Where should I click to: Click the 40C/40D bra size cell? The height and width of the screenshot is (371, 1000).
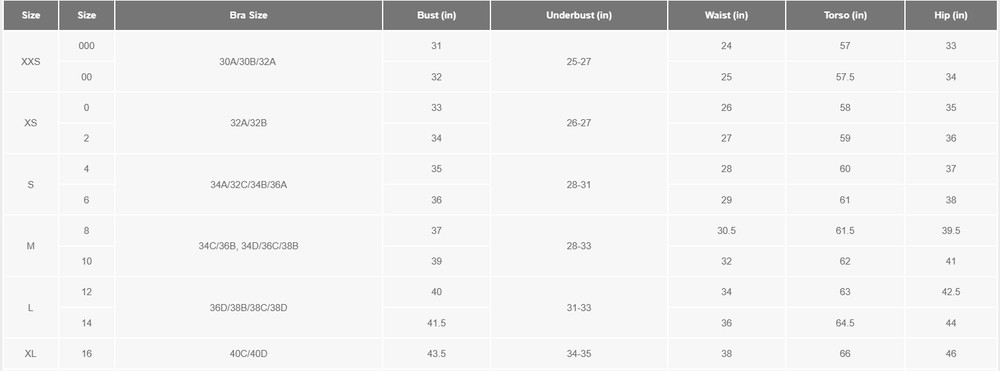tap(248, 354)
